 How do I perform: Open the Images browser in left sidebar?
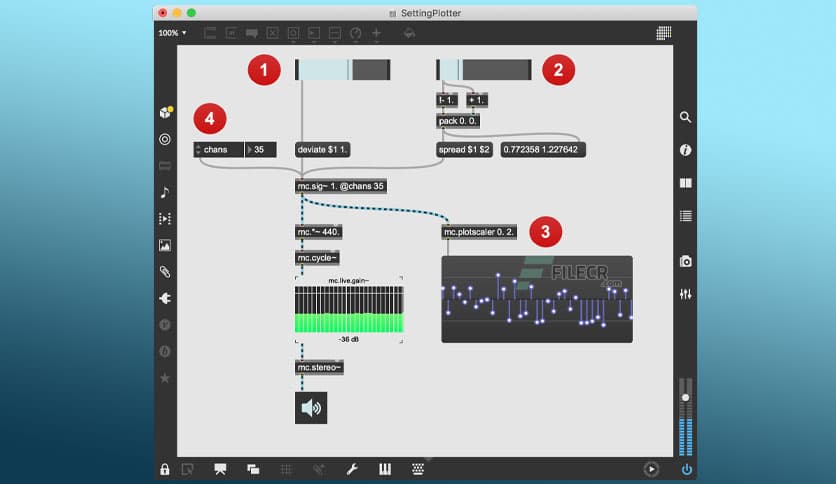[165, 245]
